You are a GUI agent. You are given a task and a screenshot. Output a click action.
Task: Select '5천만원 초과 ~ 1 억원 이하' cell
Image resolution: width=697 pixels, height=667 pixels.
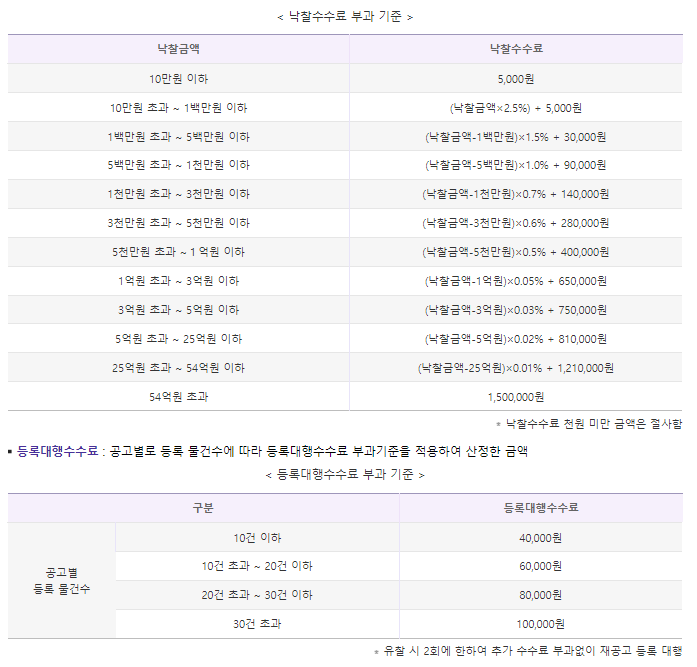tap(178, 252)
